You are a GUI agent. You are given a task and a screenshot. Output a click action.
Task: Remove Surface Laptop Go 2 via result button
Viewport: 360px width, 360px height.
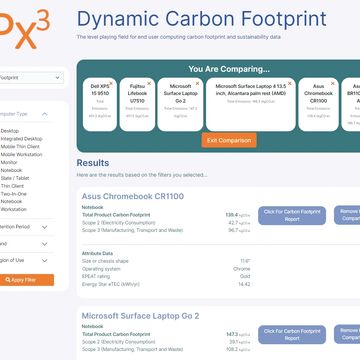(x=347, y=334)
